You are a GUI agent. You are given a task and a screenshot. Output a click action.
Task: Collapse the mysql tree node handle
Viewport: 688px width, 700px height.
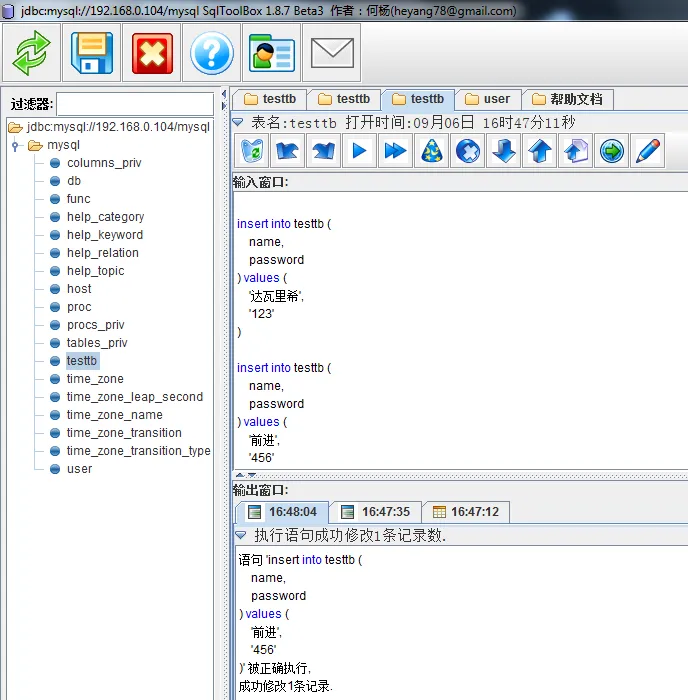[15, 146]
